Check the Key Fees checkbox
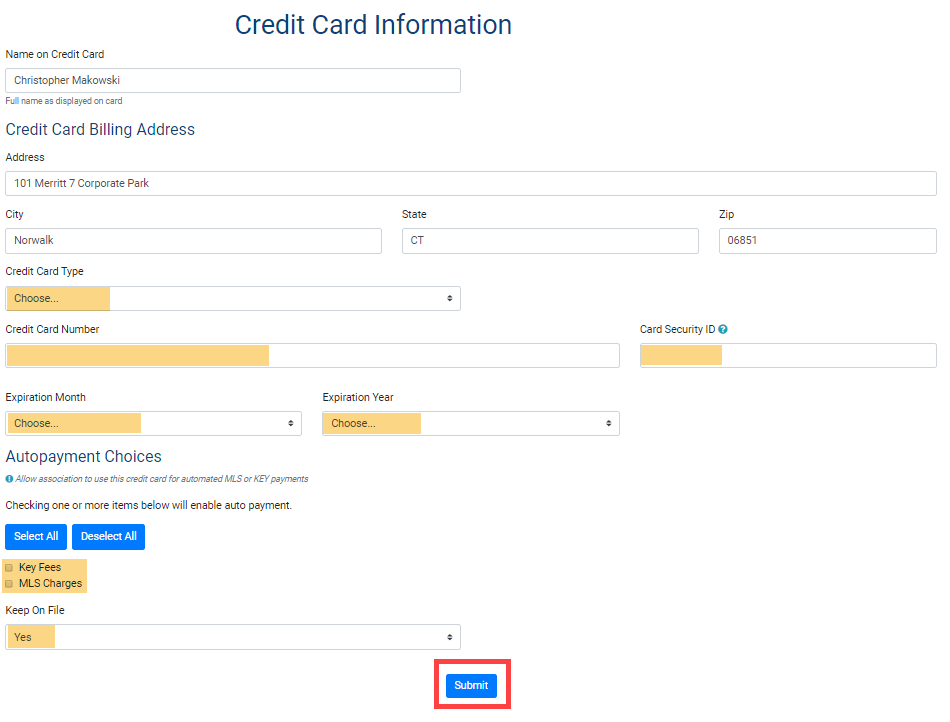Image resolution: width=950 pixels, height=722 pixels. pos(10,568)
